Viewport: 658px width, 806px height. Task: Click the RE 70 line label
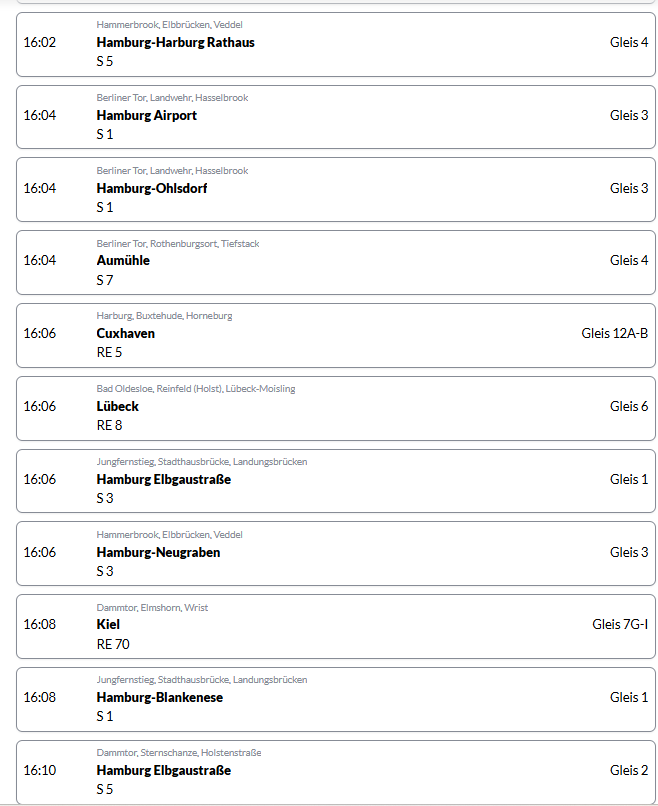[113, 644]
